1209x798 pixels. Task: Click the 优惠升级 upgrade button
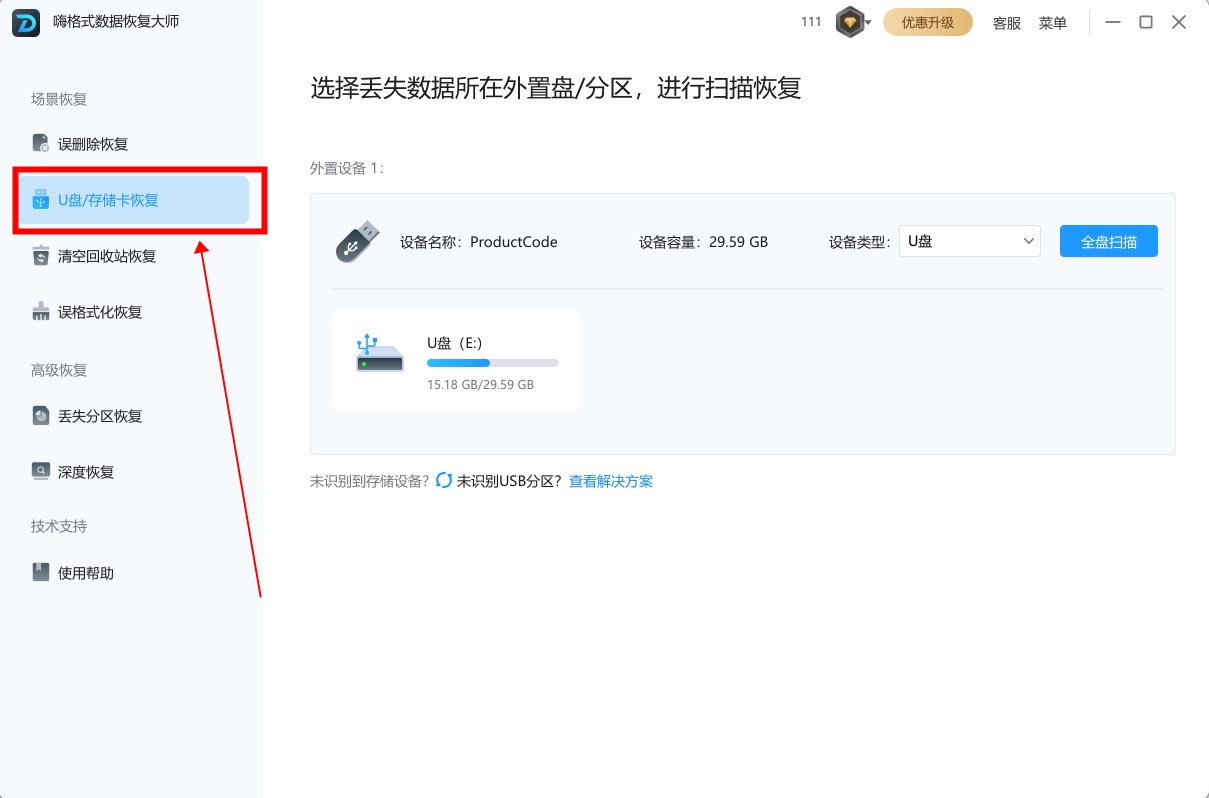click(x=928, y=22)
